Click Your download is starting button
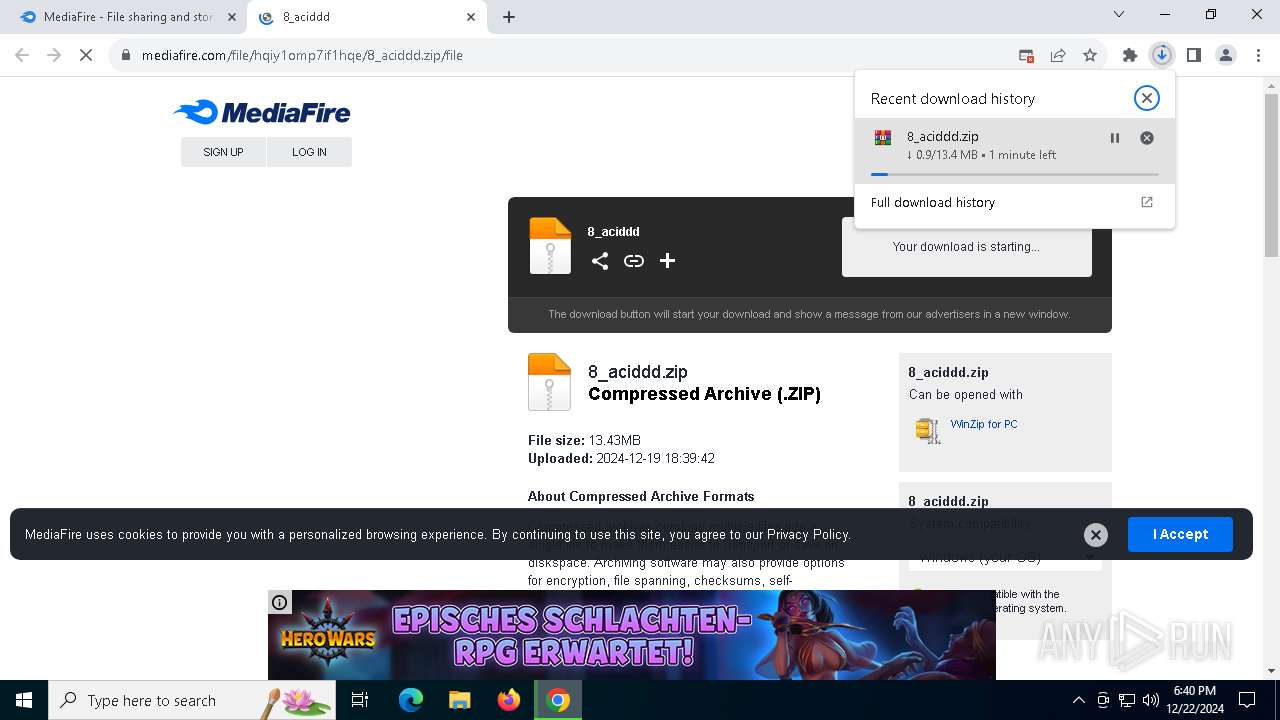 [x=966, y=247]
